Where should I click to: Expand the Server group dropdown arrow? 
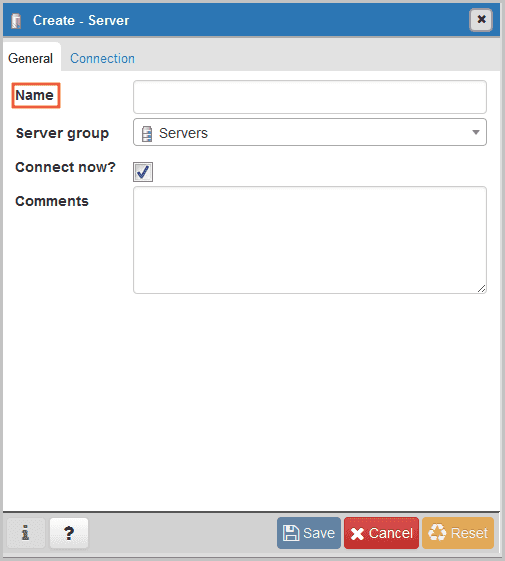click(x=476, y=132)
